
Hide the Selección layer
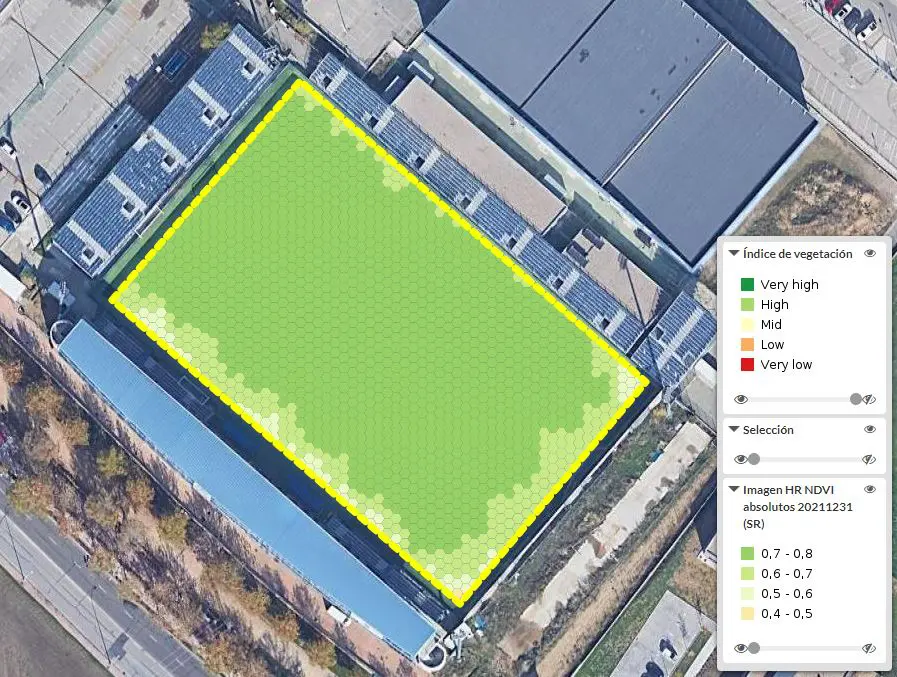pos(870,429)
